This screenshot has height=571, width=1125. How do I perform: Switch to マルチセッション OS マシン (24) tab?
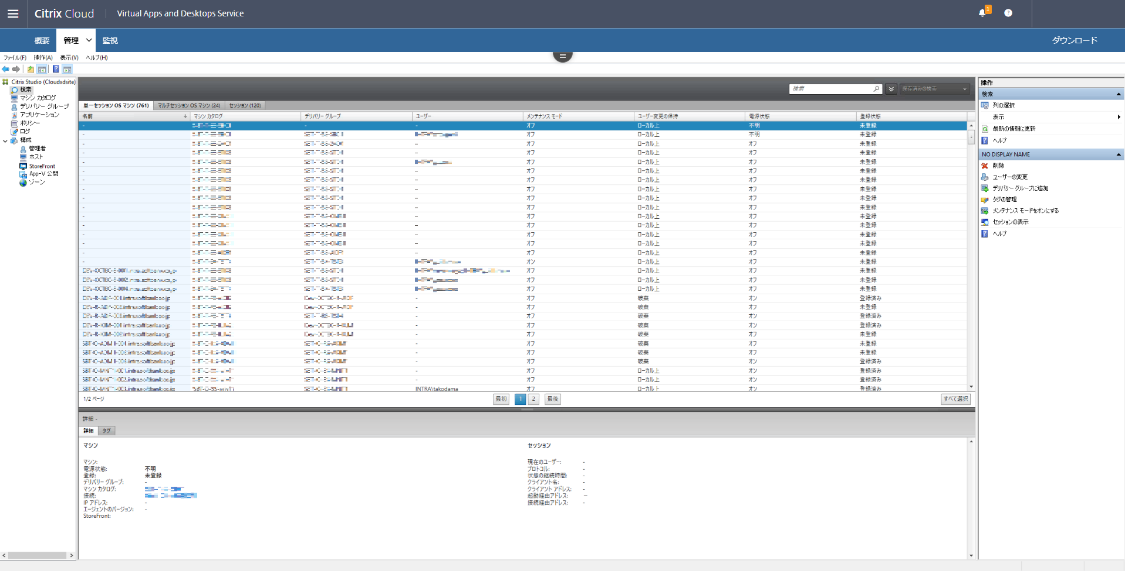[189, 105]
